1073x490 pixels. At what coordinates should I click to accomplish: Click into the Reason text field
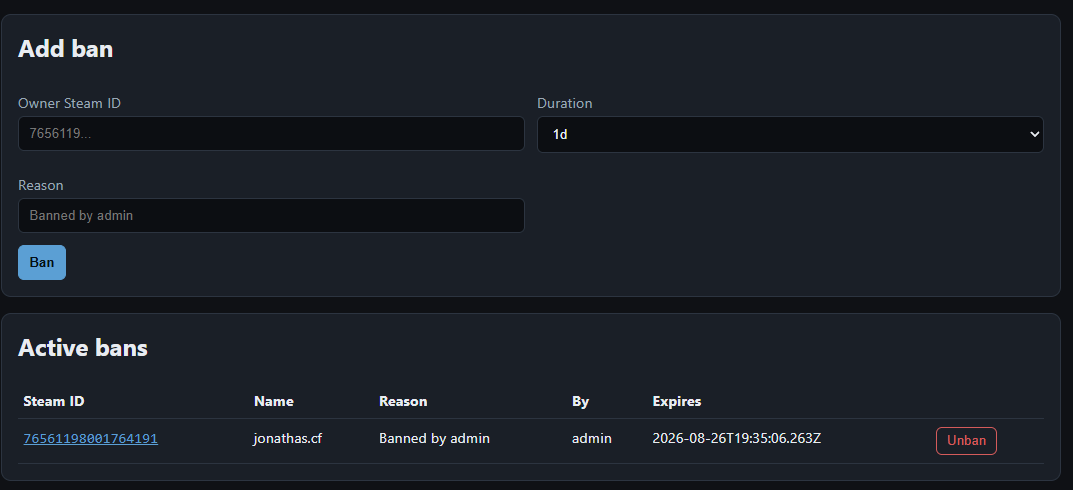click(271, 216)
